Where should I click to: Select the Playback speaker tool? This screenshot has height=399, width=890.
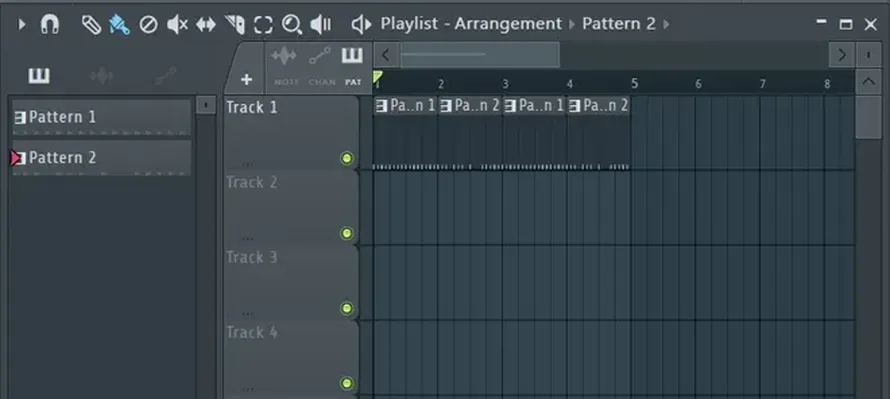point(321,24)
